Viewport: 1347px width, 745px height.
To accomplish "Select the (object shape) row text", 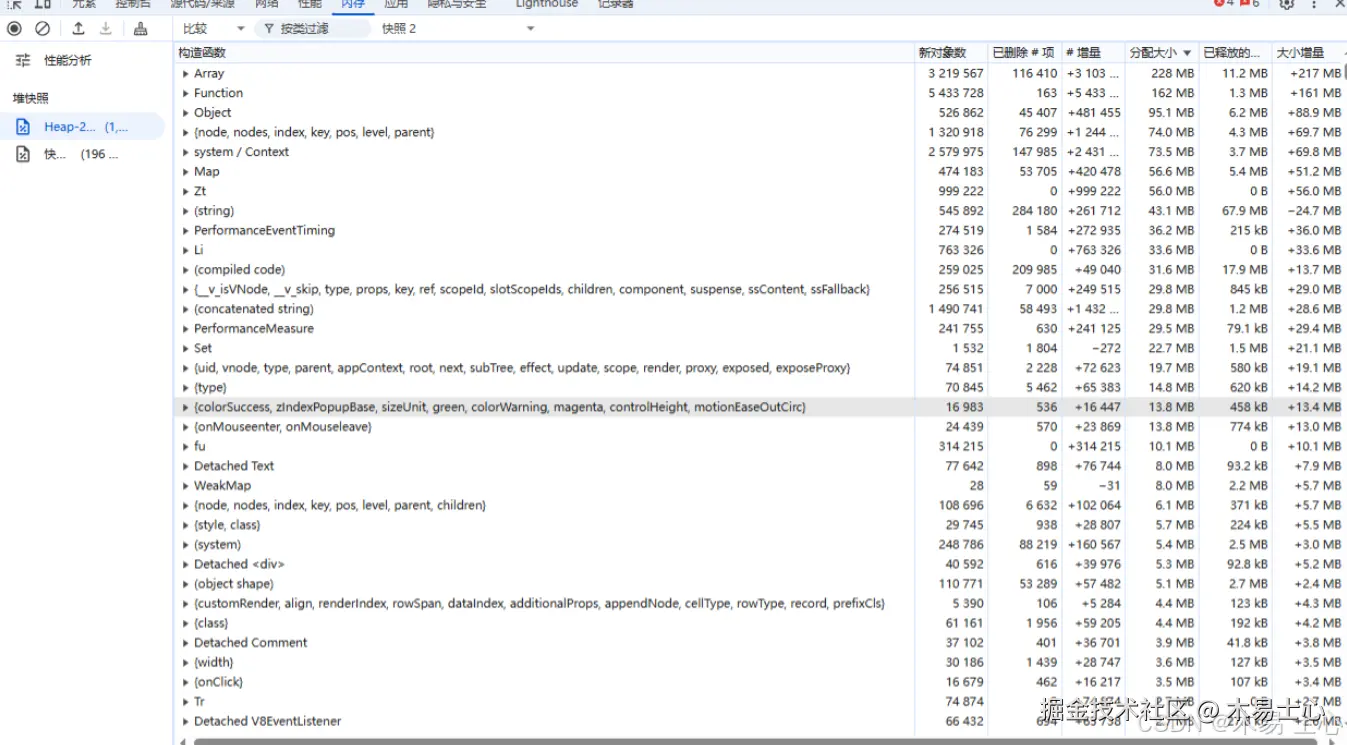I will [234, 584].
